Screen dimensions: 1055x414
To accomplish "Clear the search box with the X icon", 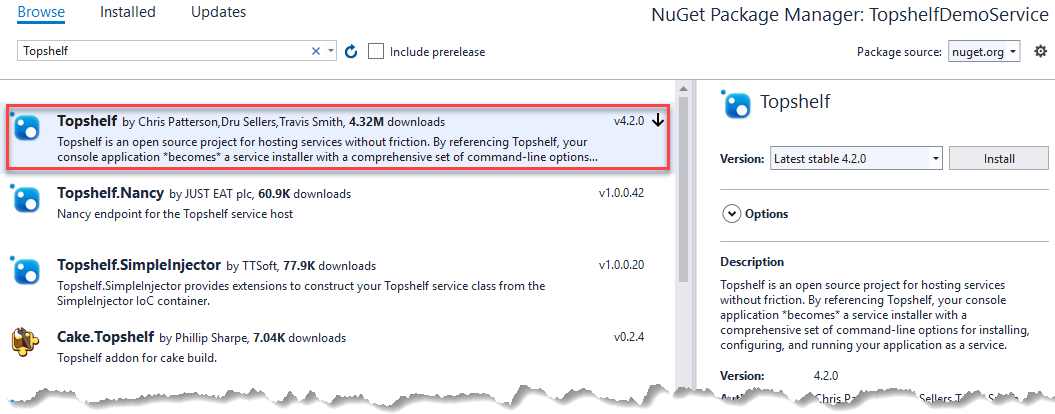I will 316,51.
